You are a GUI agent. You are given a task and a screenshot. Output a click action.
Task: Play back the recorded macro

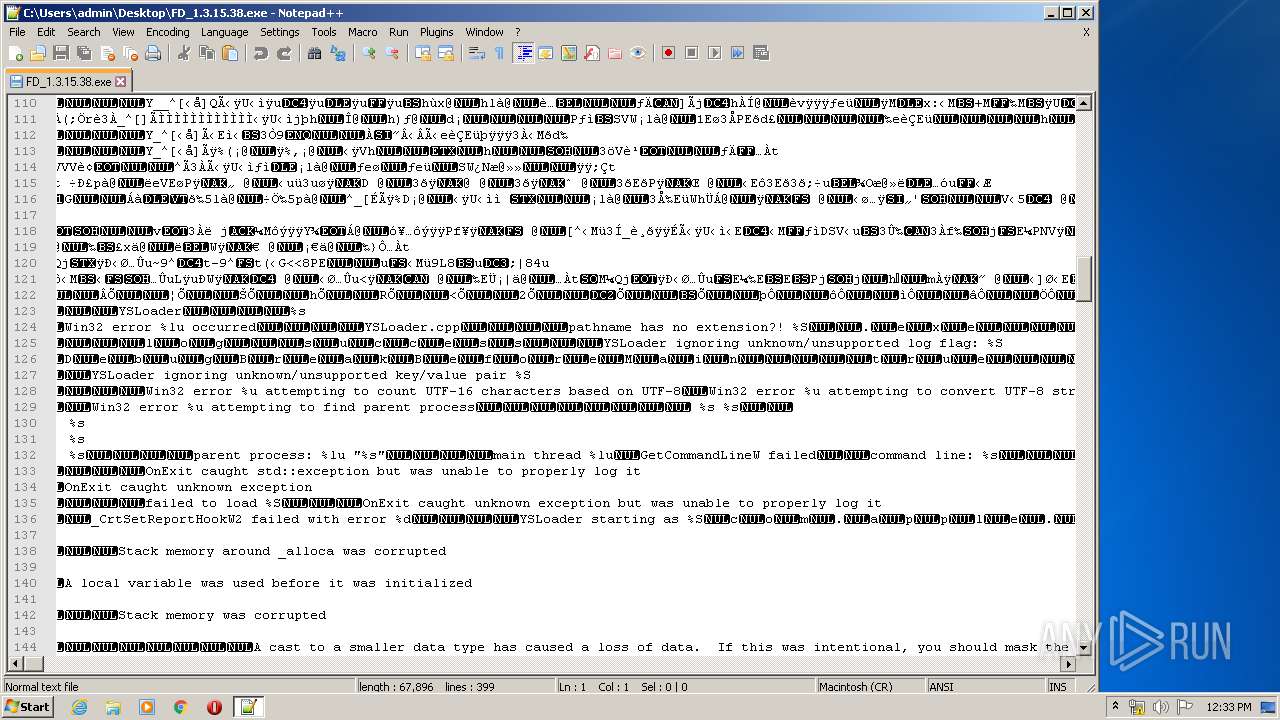pyautogui.click(x=714, y=53)
